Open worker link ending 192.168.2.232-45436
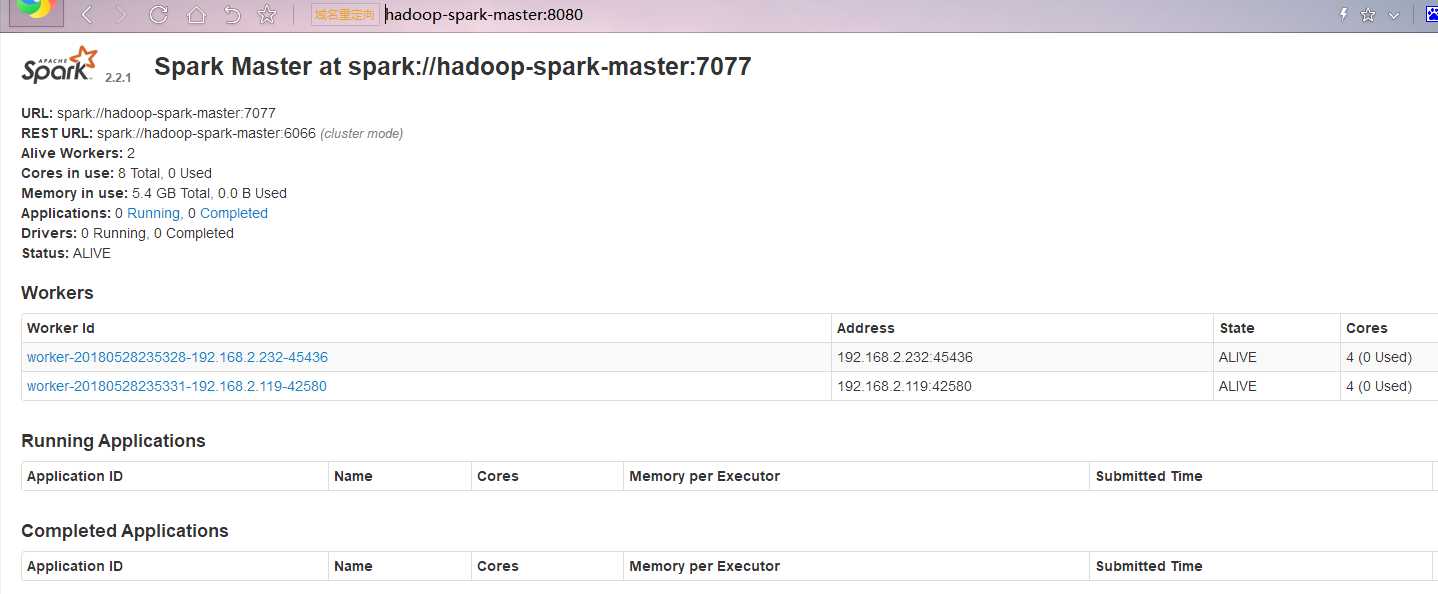Viewport: 1438px width, 594px height. [177, 357]
